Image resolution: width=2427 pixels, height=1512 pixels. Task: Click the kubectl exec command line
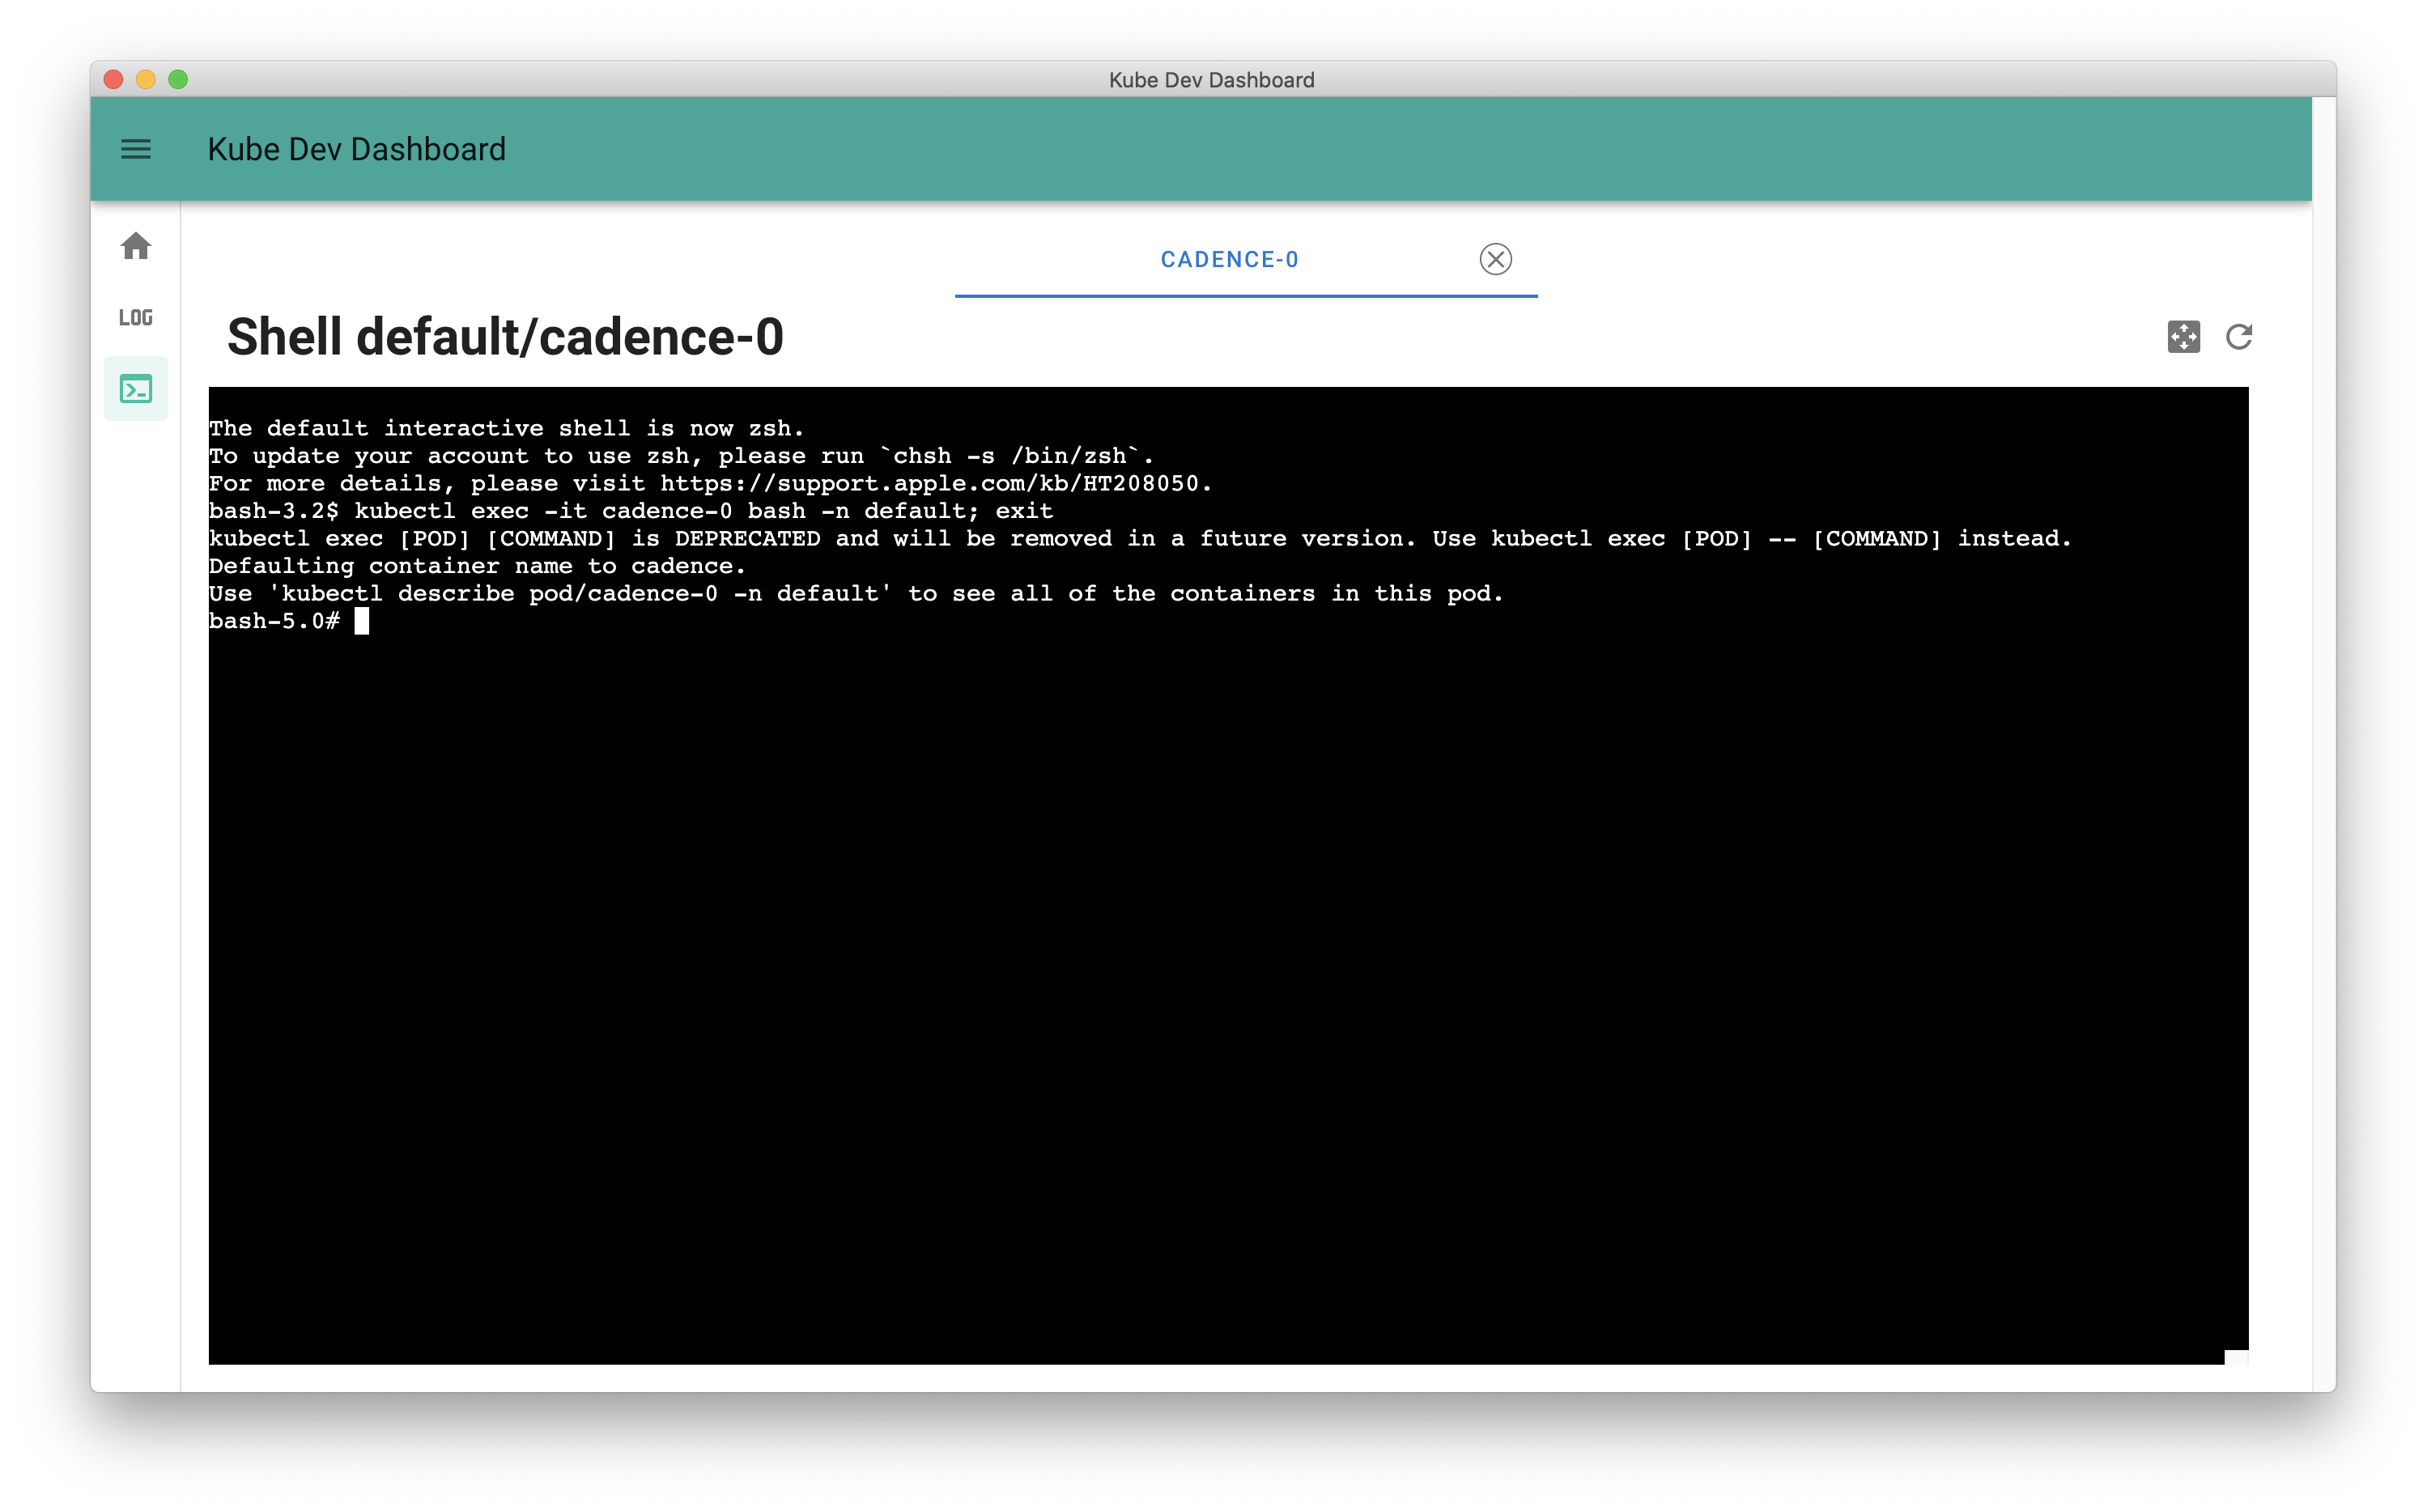703,511
